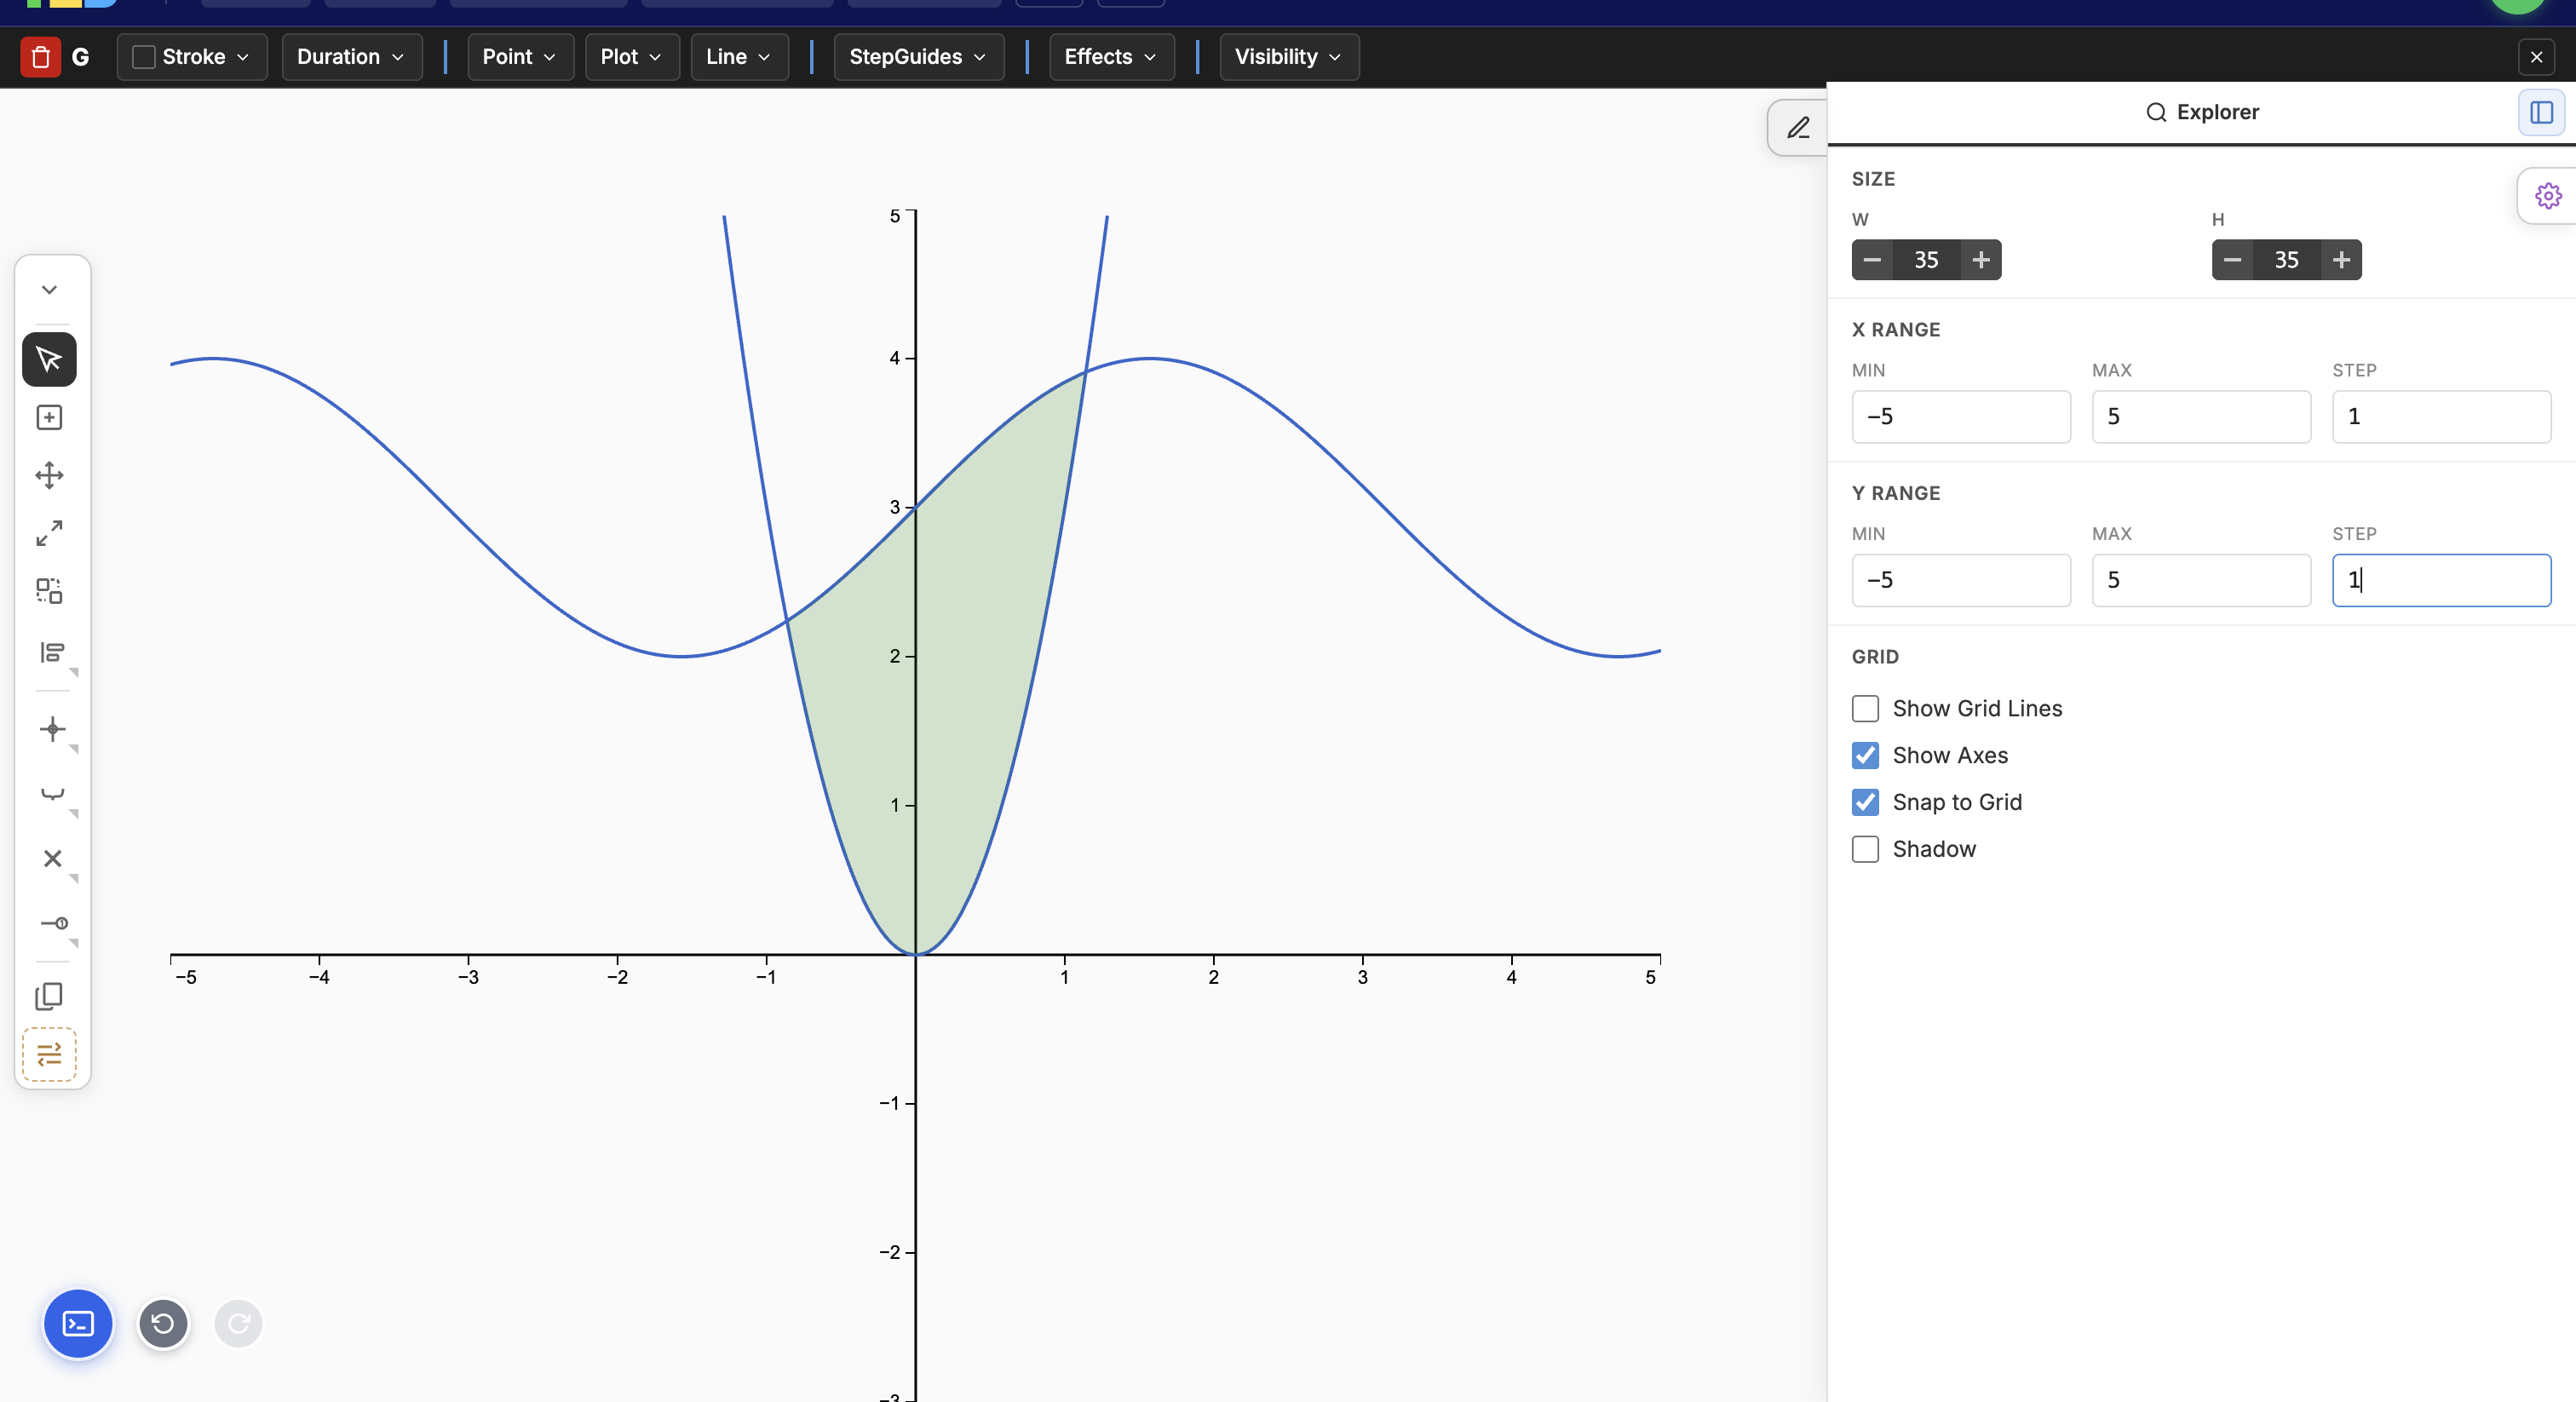The height and width of the screenshot is (1402, 2576).
Task: Uncheck the Show Axes checkbox
Action: coord(1865,756)
